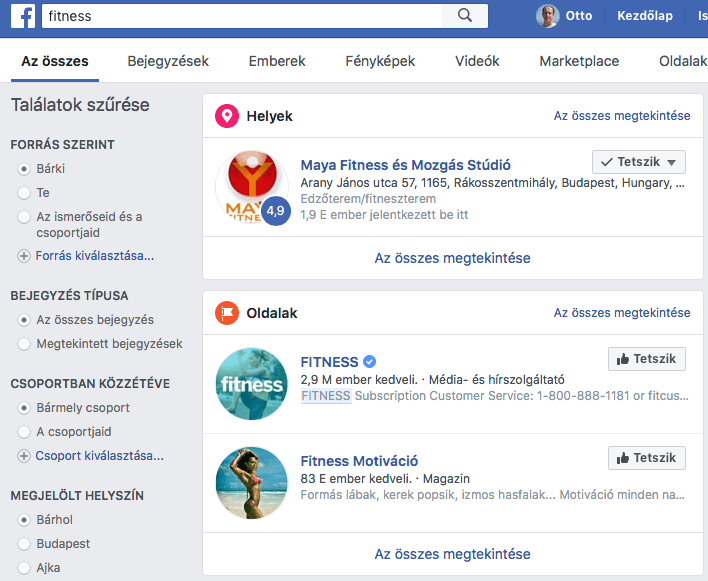Viewport: 708px width, 581px height.
Task: Click the 4,9 rating badge on Maya Fitness
Action: pos(275,211)
